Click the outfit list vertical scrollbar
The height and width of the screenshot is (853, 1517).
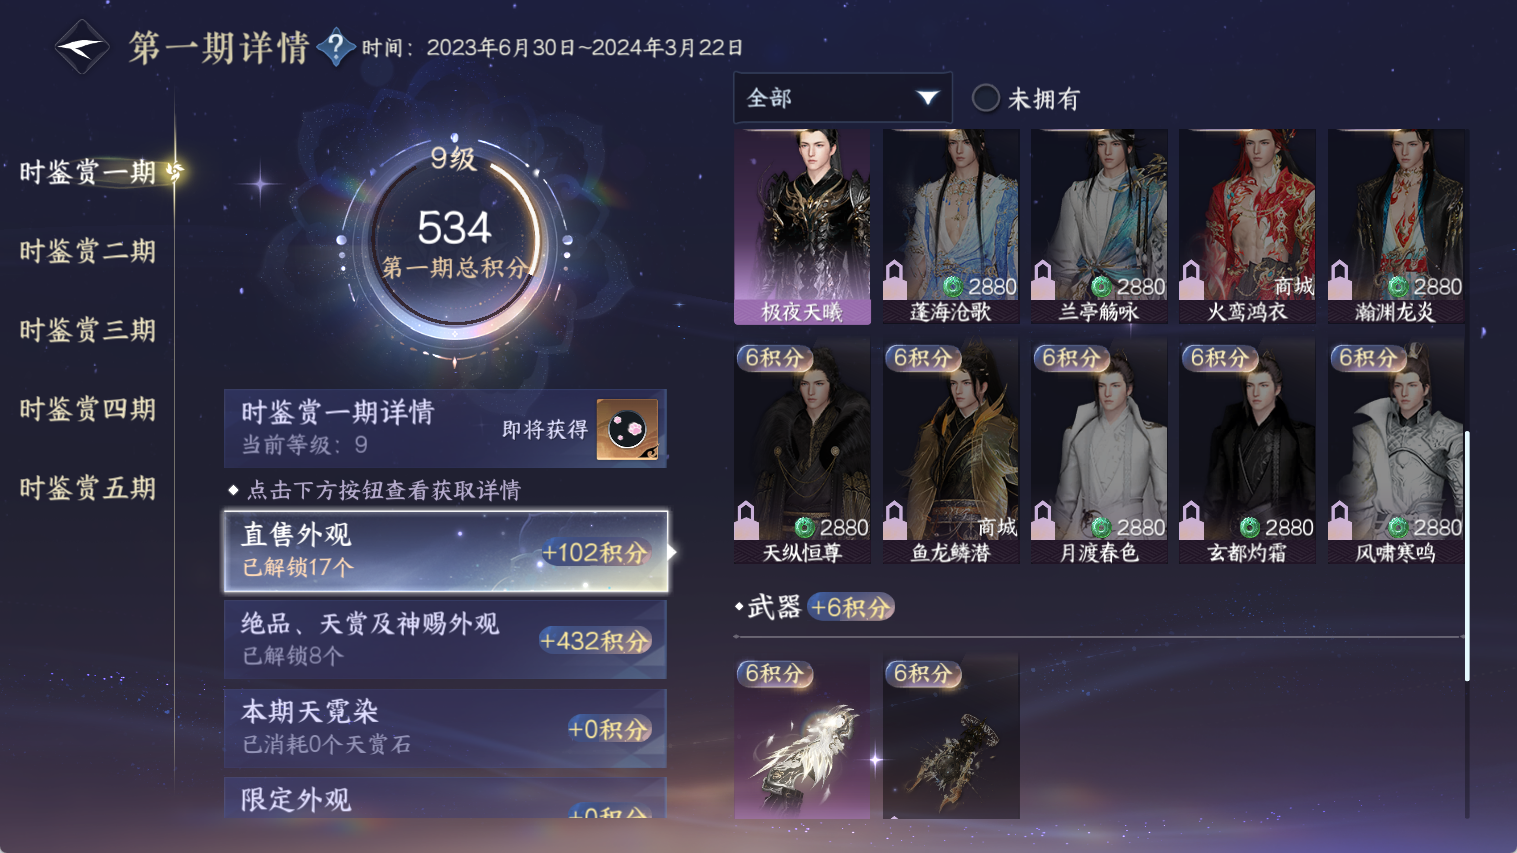(1467, 555)
